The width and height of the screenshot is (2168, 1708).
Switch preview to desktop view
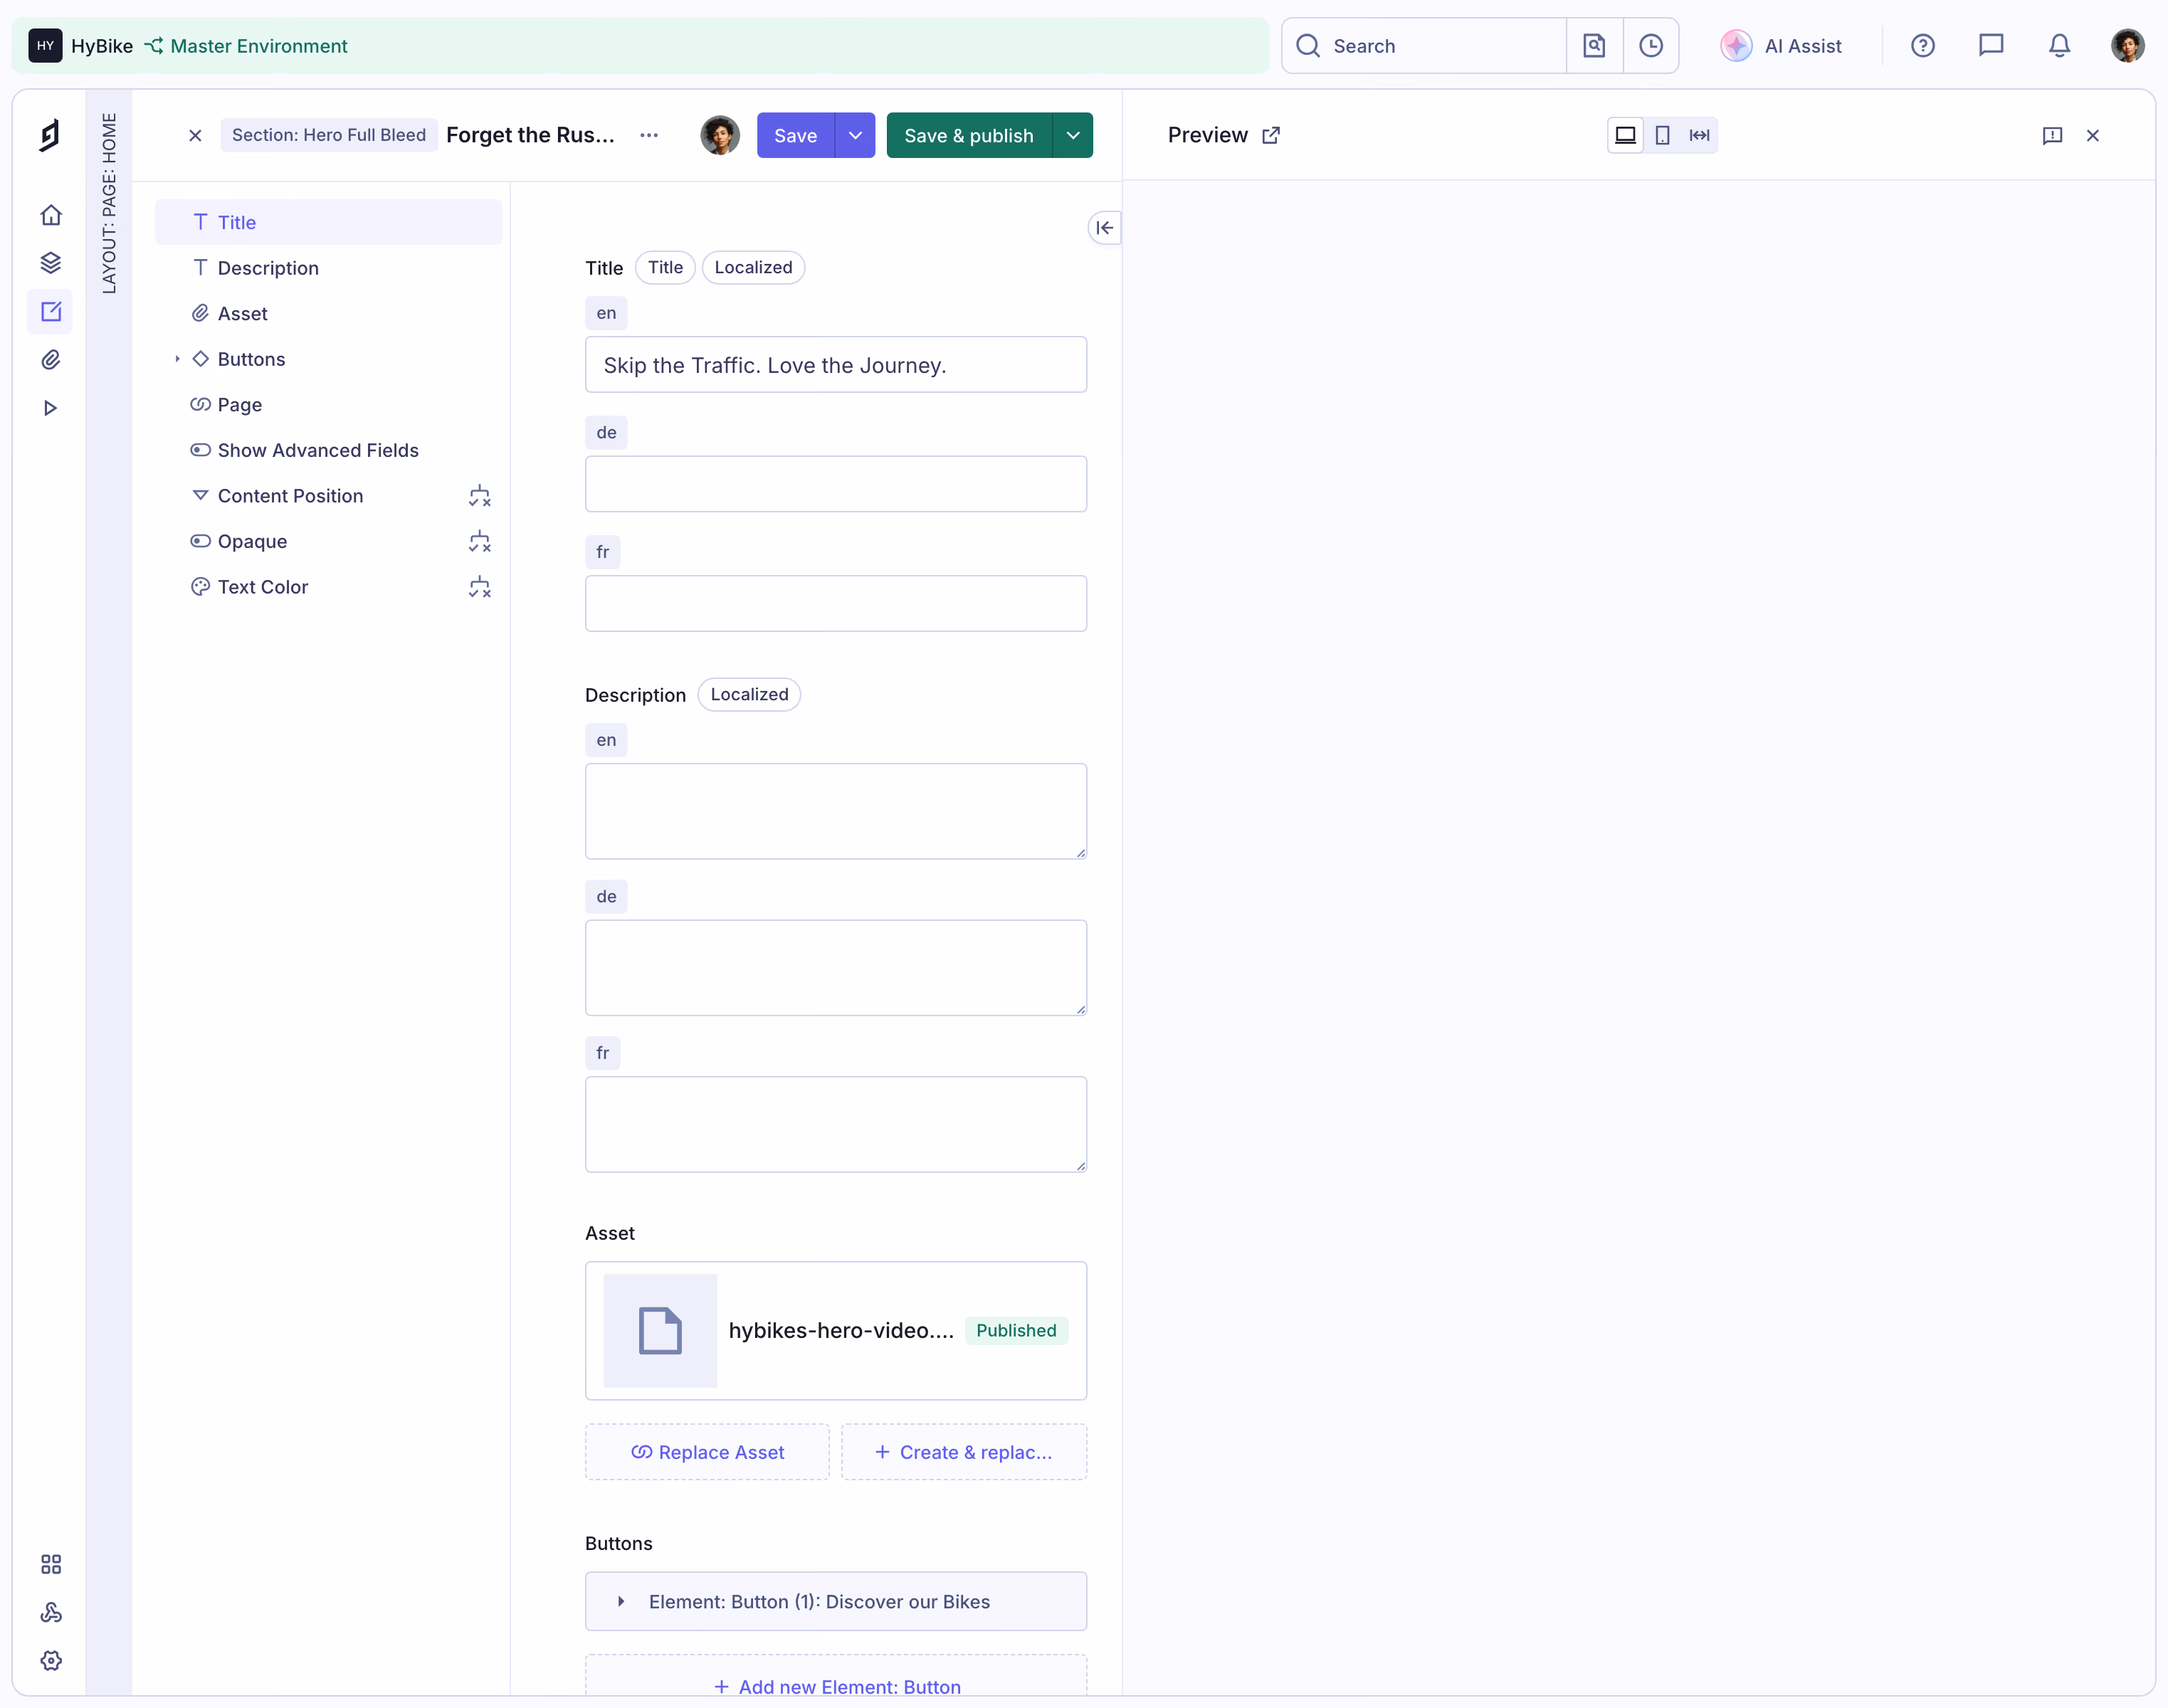point(1626,135)
